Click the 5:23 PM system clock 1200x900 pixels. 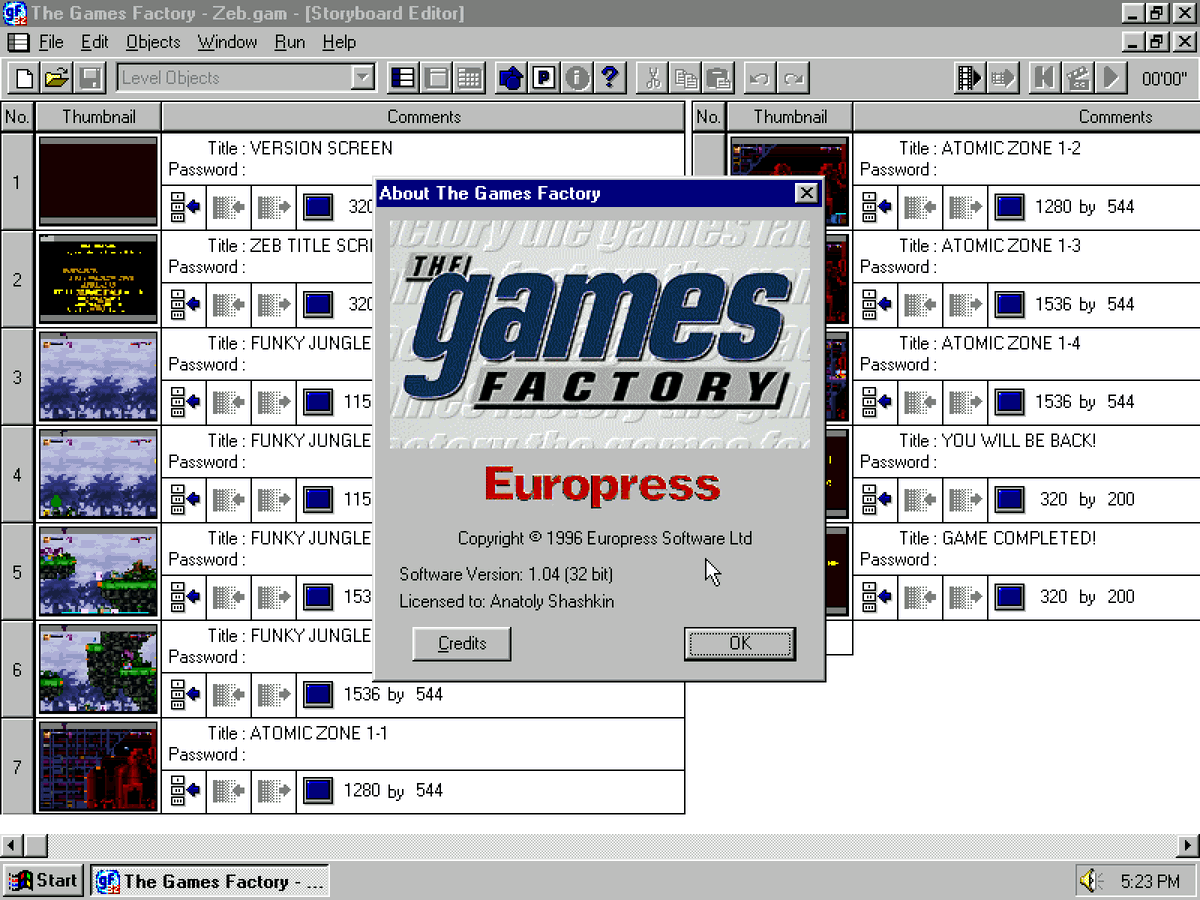click(x=1150, y=882)
